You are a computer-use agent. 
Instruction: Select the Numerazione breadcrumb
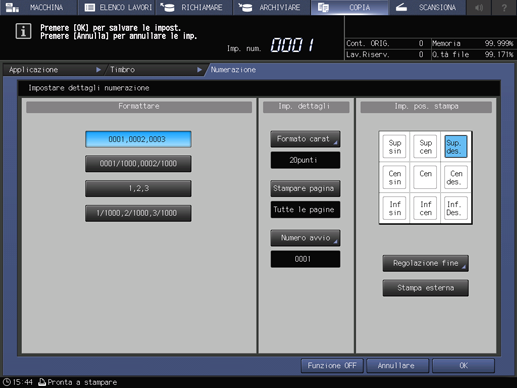click(233, 70)
